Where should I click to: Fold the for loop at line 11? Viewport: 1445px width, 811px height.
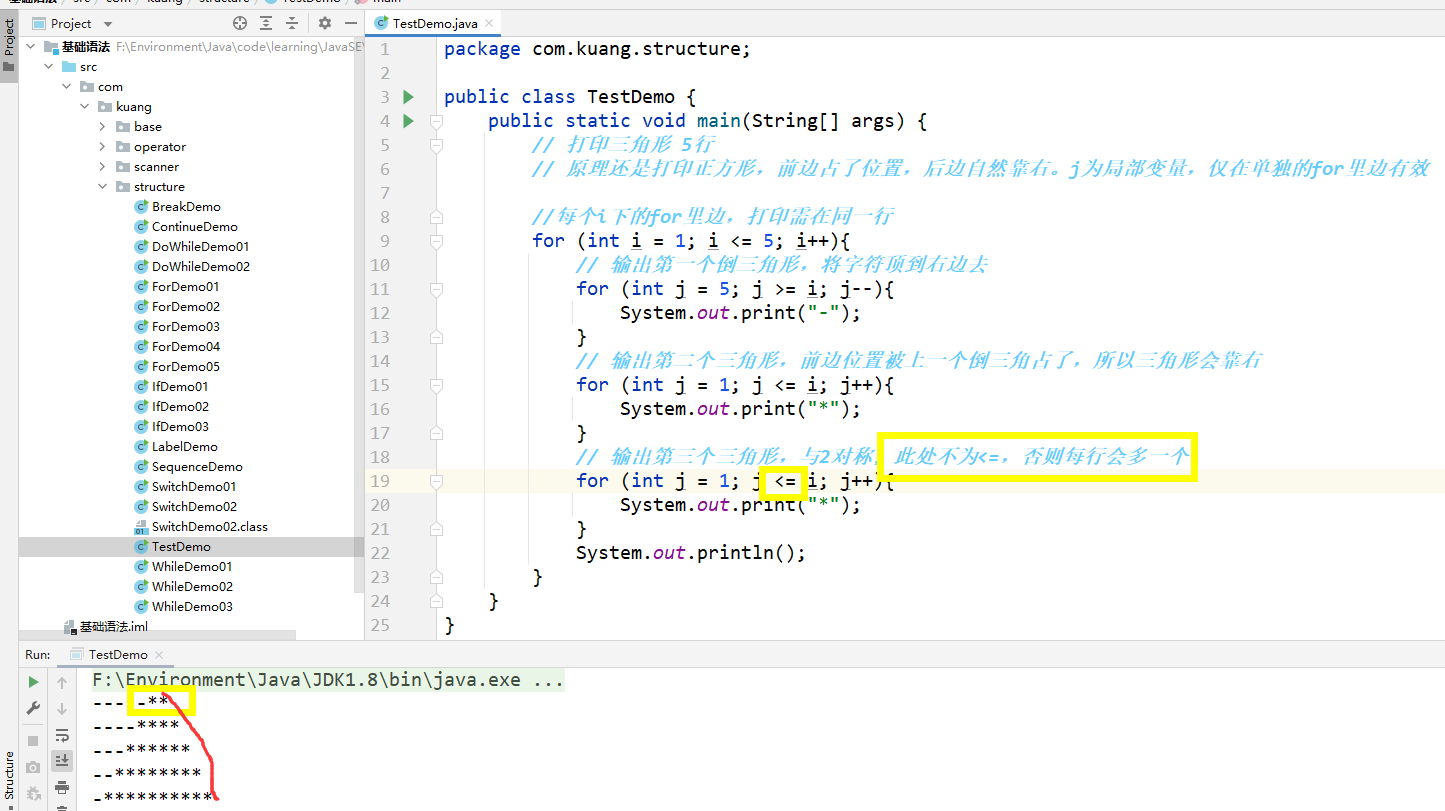click(x=436, y=289)
